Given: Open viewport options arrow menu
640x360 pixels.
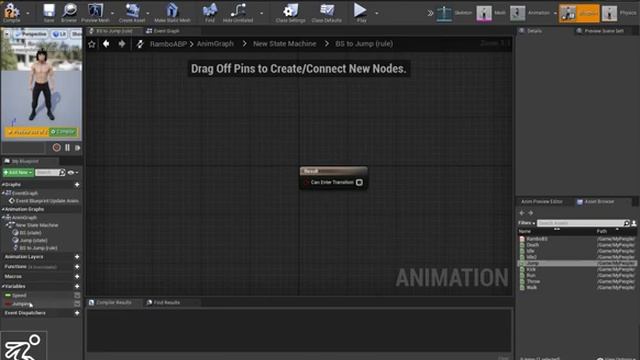Looking at the screenshot, I should pos(7,34).
